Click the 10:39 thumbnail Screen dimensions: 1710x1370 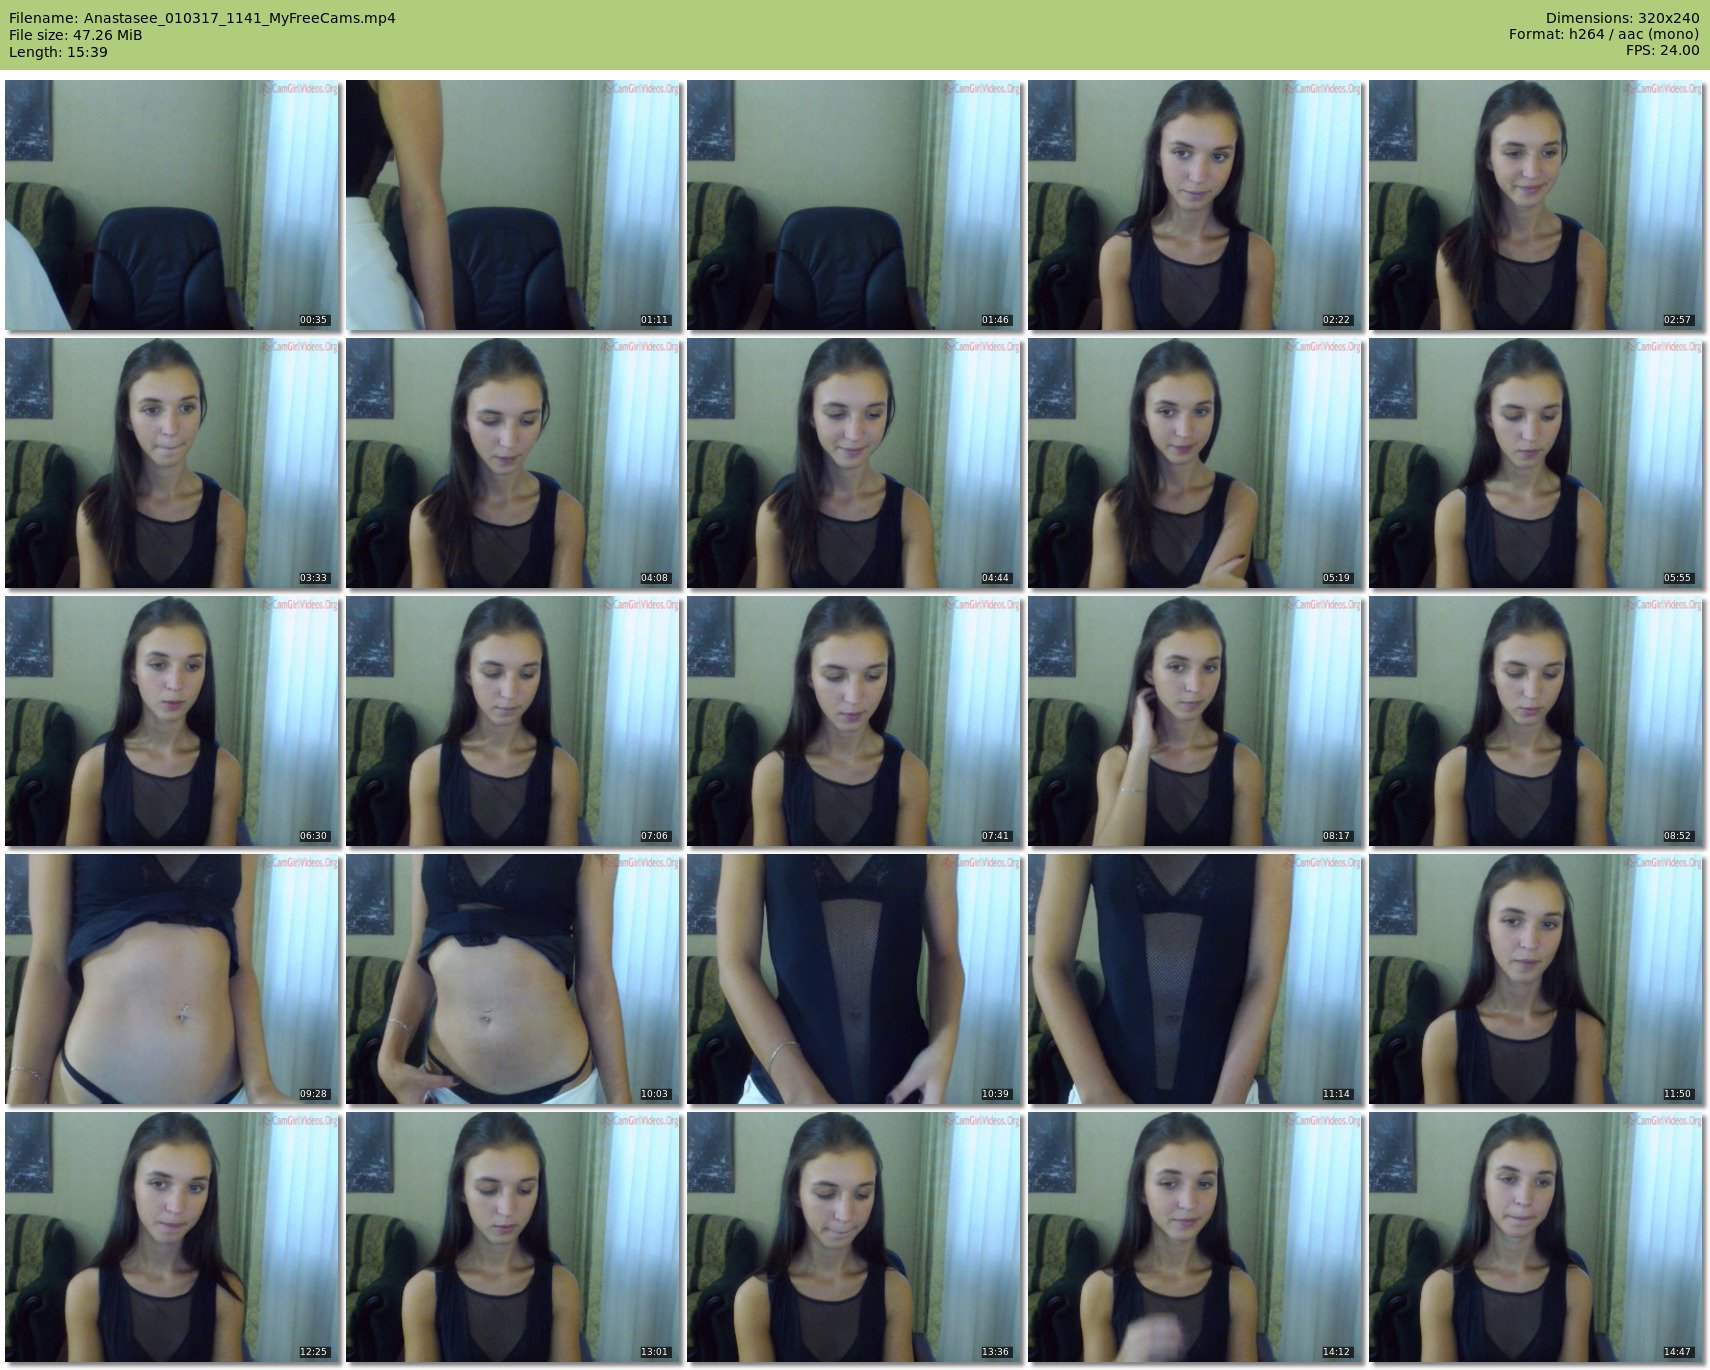pyautogui.click(x=854, y=979)
